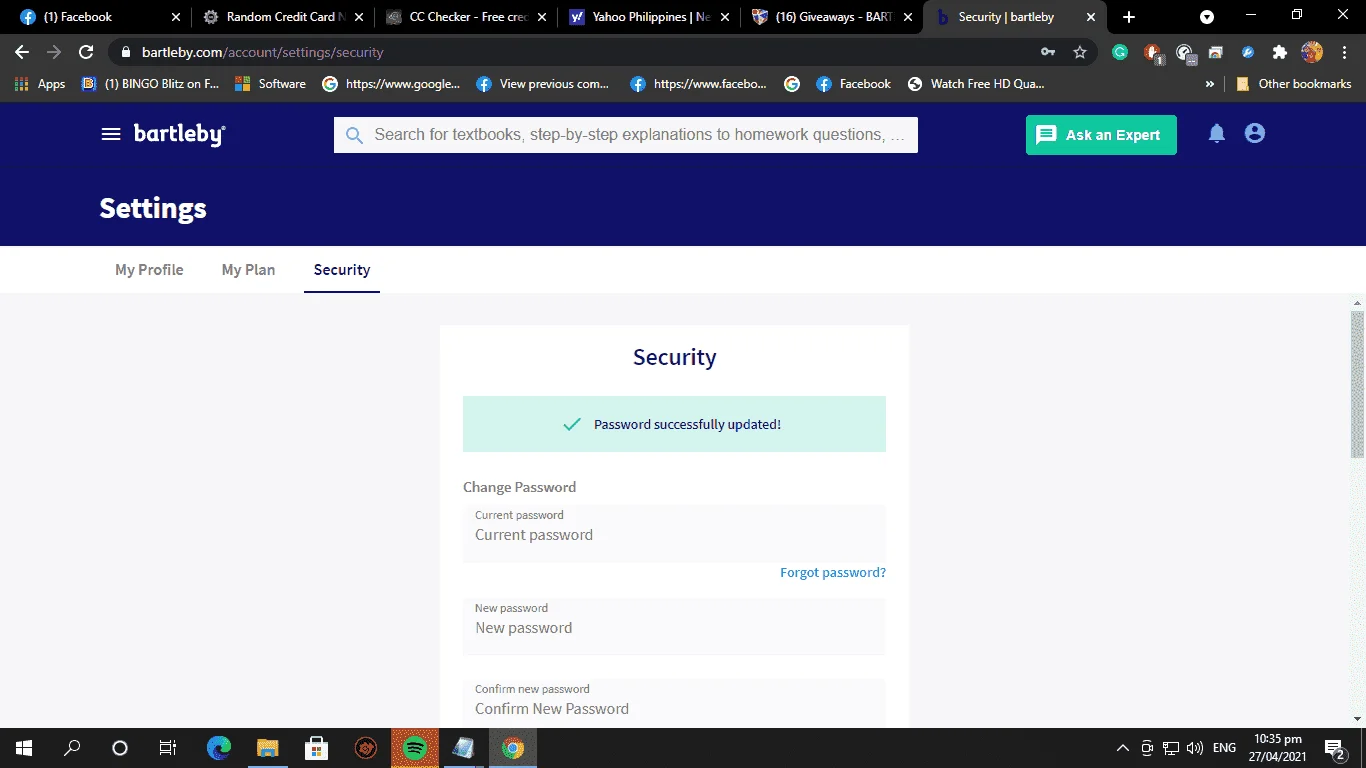Open the Windows Start menu

(x=24, y=748)
